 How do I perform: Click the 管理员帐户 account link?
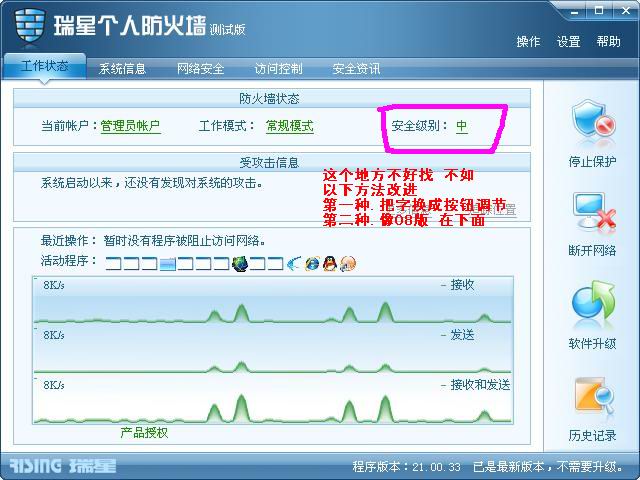click(x=130, y=126)
